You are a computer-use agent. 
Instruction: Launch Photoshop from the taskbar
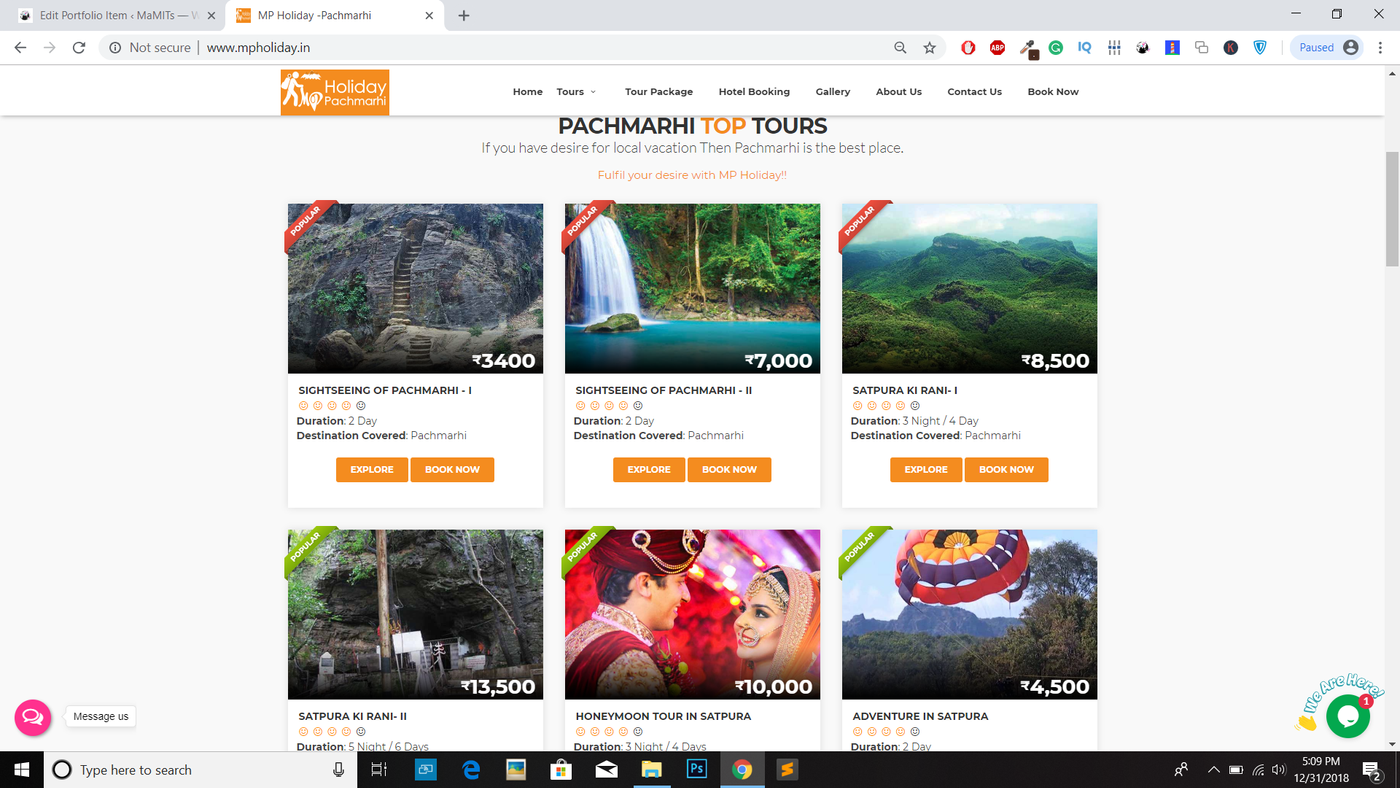(x=697, y=770)
